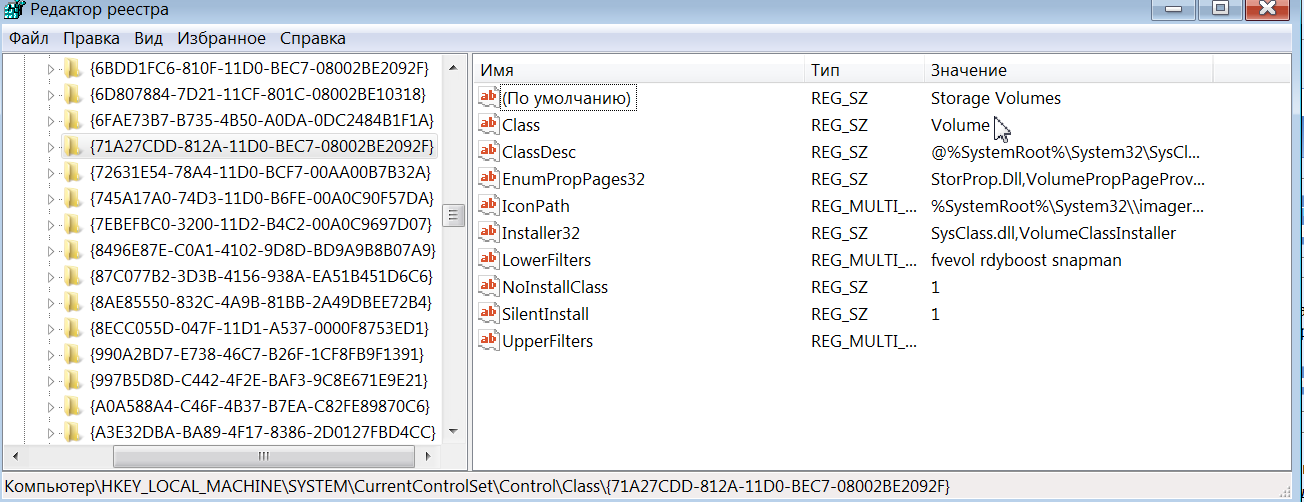The width and height of the screenshot is (1304, 502).
Task: Click tree horizontal scrollbar left arrow
Action: (x=15, y=456)
